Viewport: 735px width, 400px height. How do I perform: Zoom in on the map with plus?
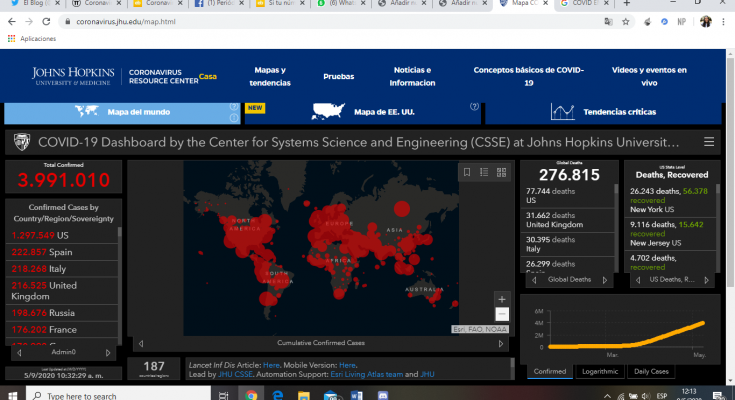tap(502, 299)
